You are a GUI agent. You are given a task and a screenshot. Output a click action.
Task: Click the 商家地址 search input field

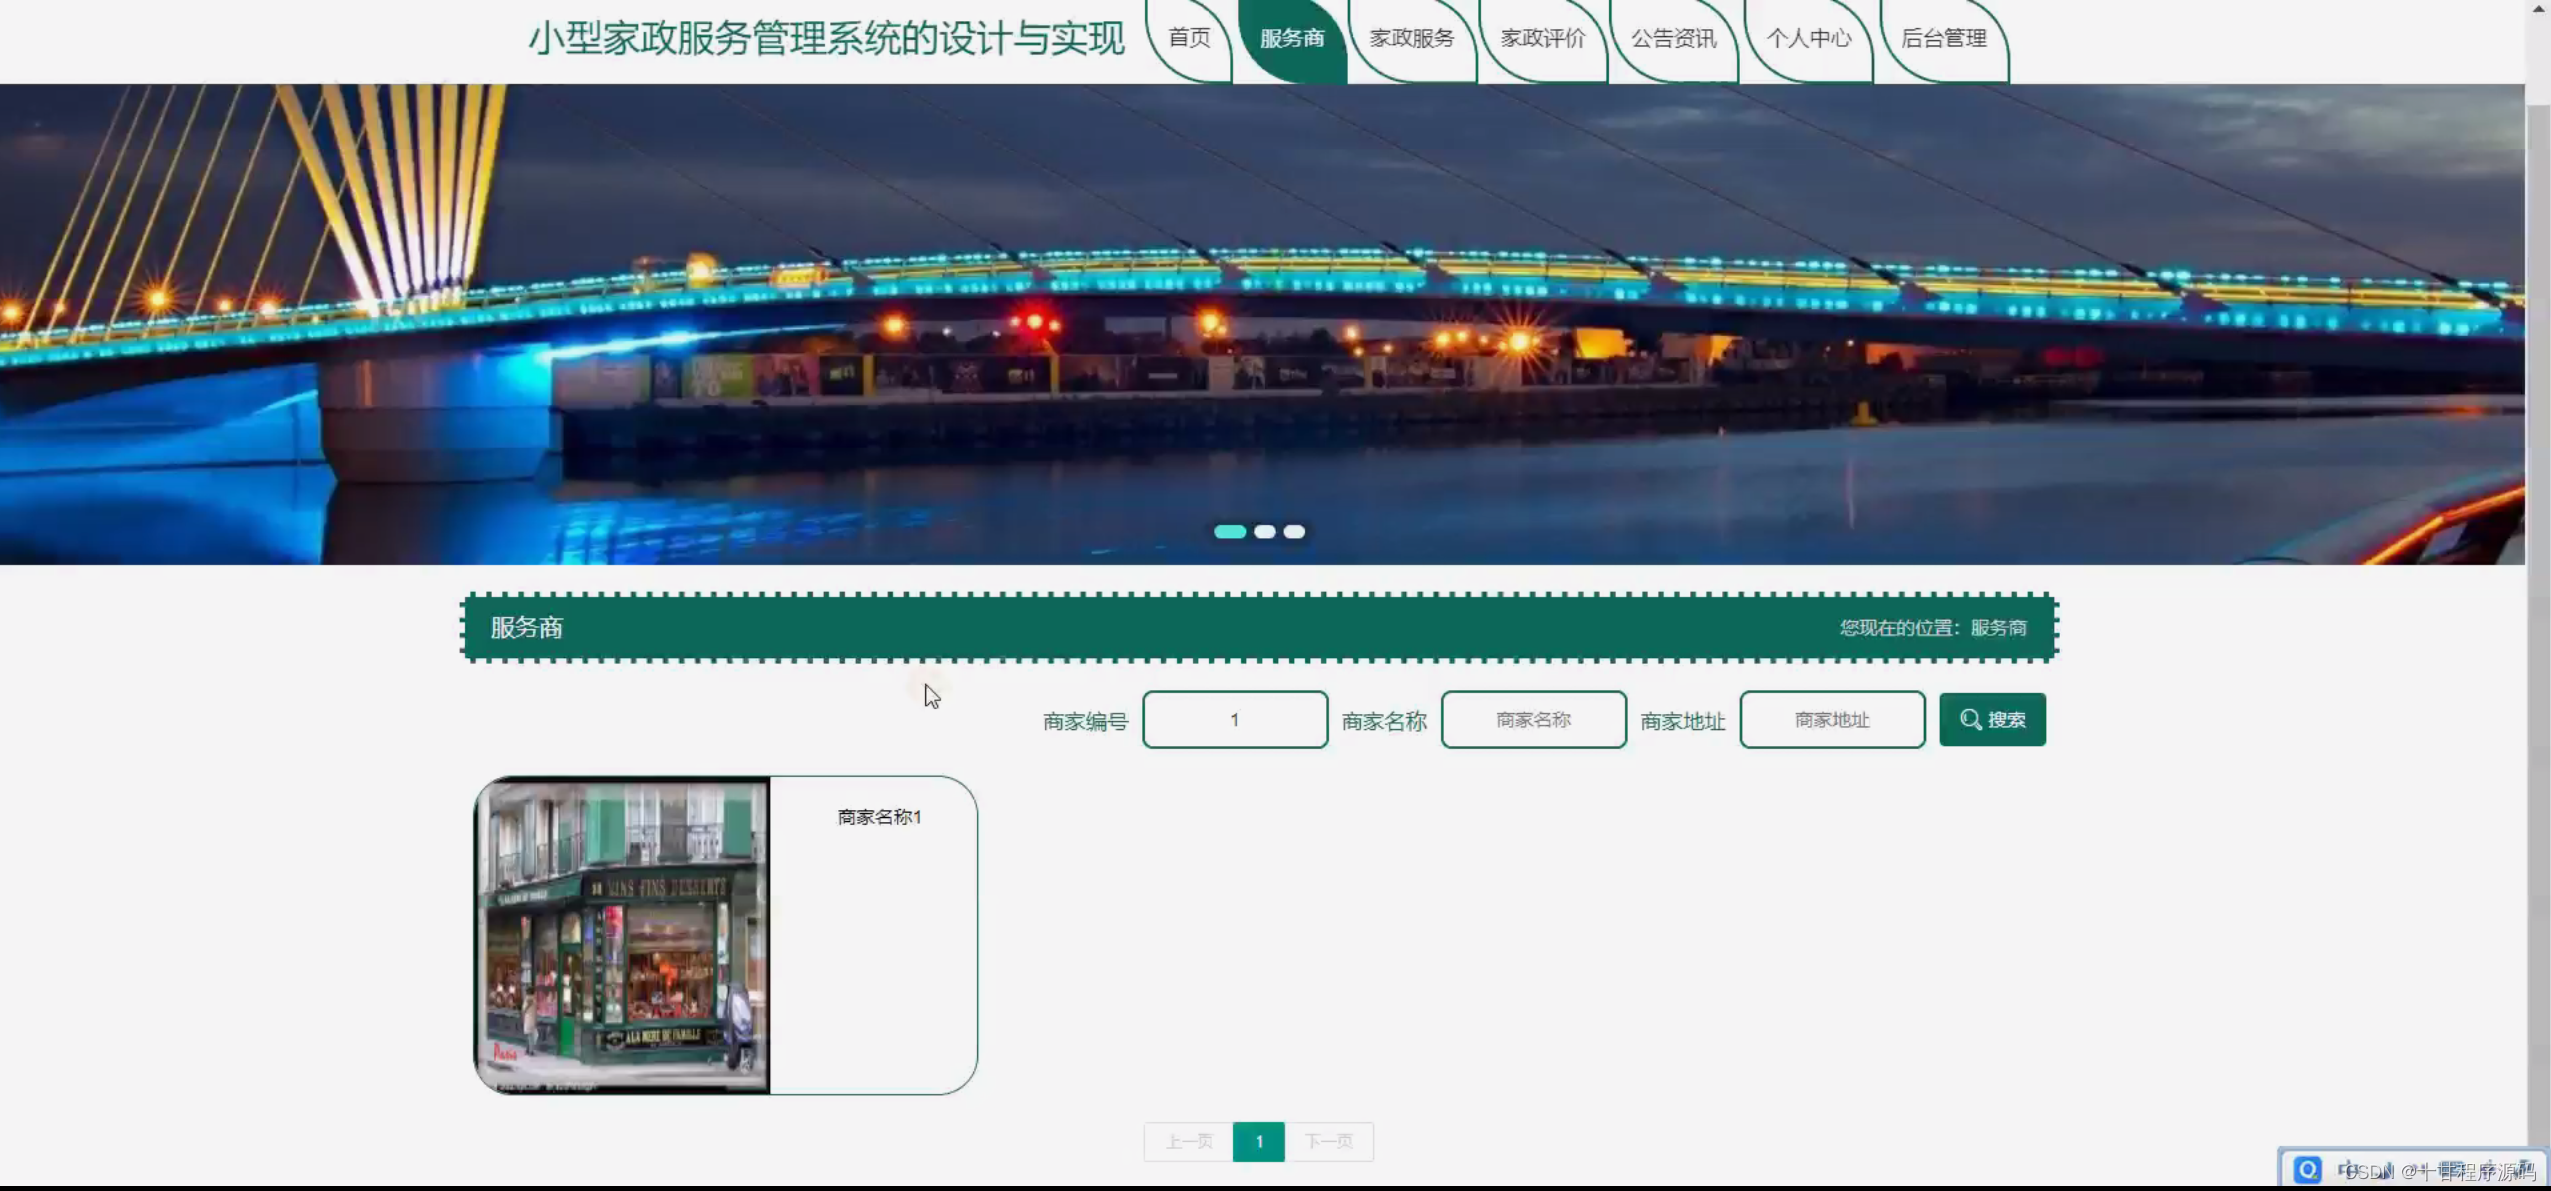[1831, 719]
